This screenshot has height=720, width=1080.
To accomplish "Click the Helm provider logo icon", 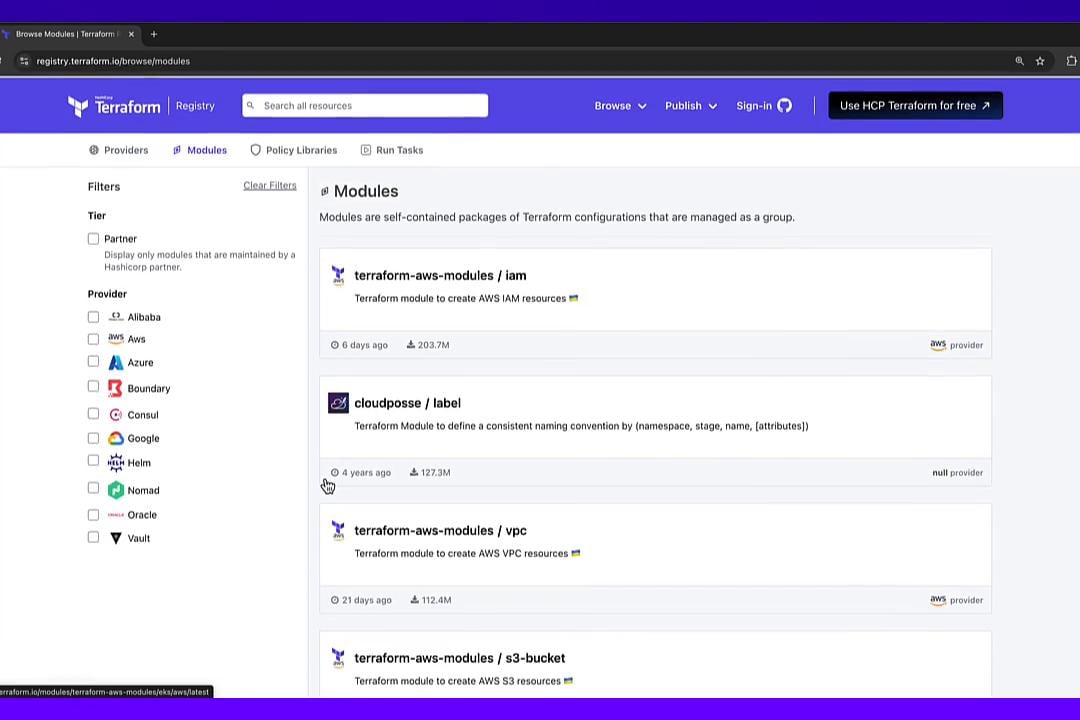I will (116, 463).
